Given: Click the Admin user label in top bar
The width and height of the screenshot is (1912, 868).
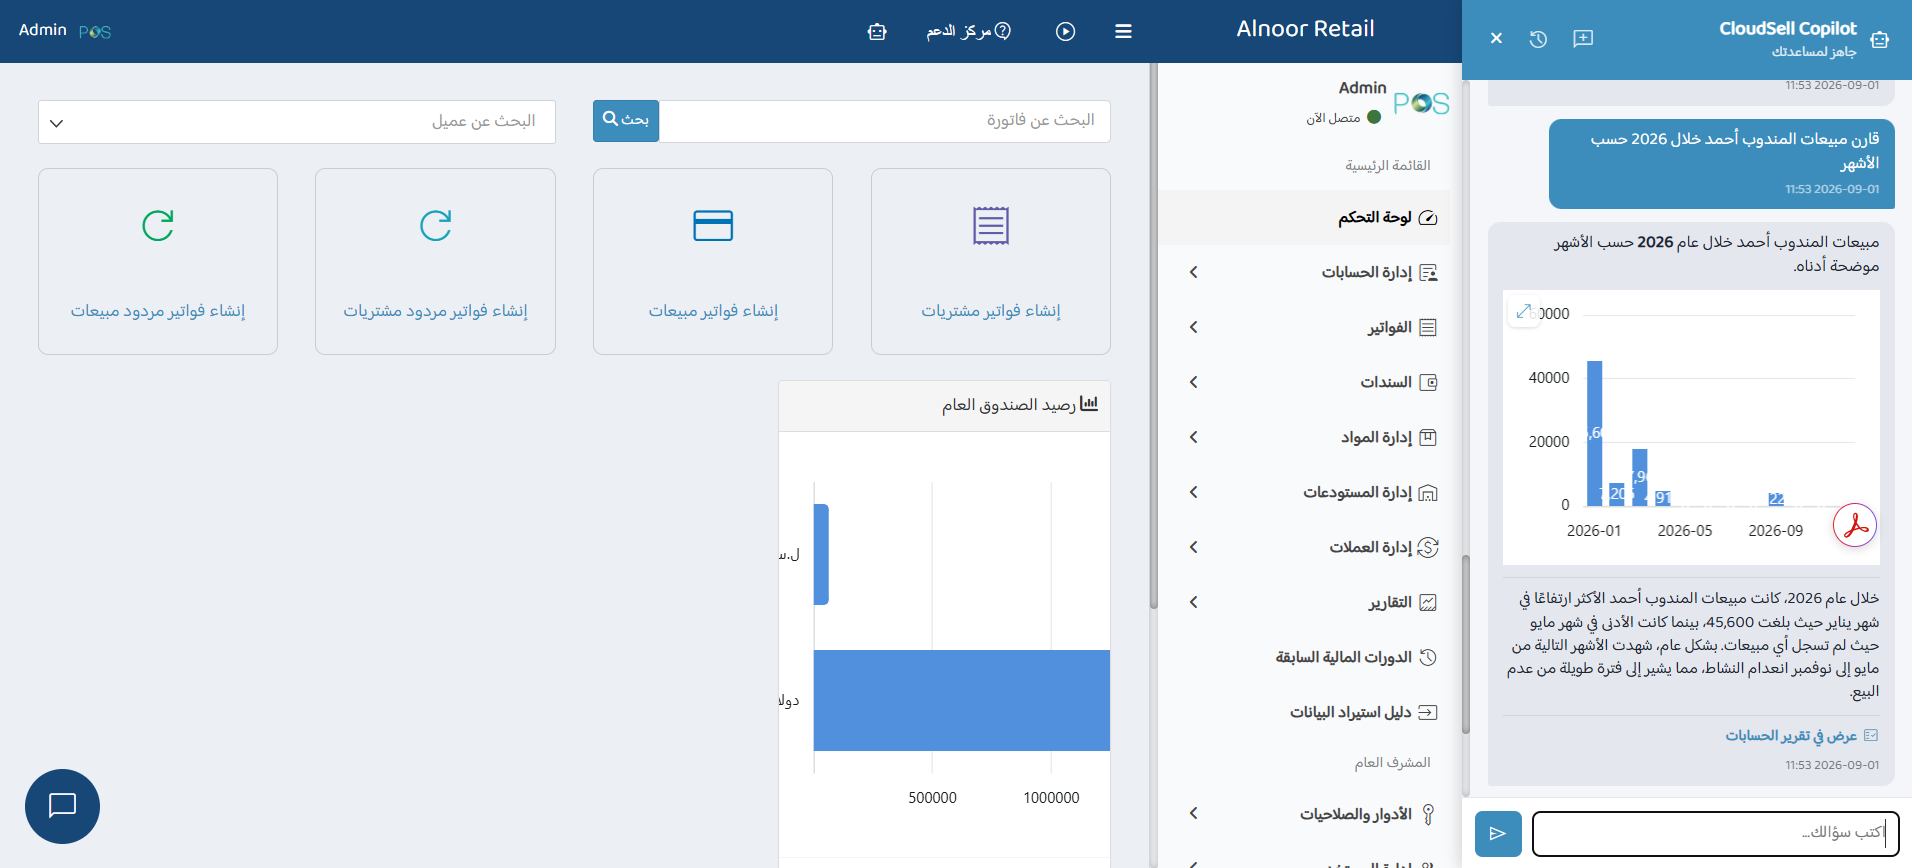Looking at the screenshot, I should (43, 30).
